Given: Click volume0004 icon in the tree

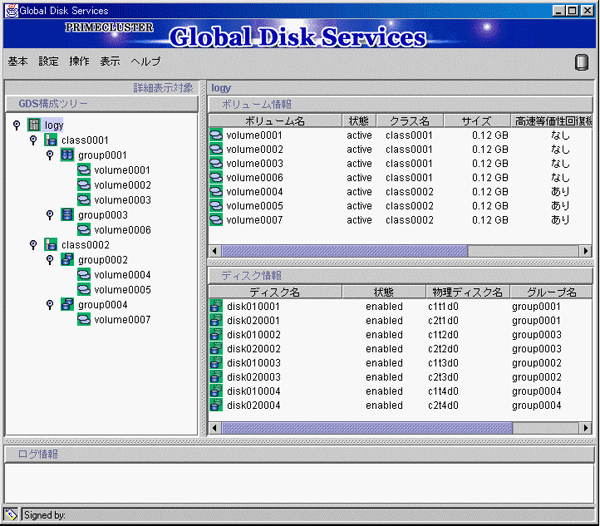Looking at the screenshot, I should pyautogui.click(x=84, y=275).
